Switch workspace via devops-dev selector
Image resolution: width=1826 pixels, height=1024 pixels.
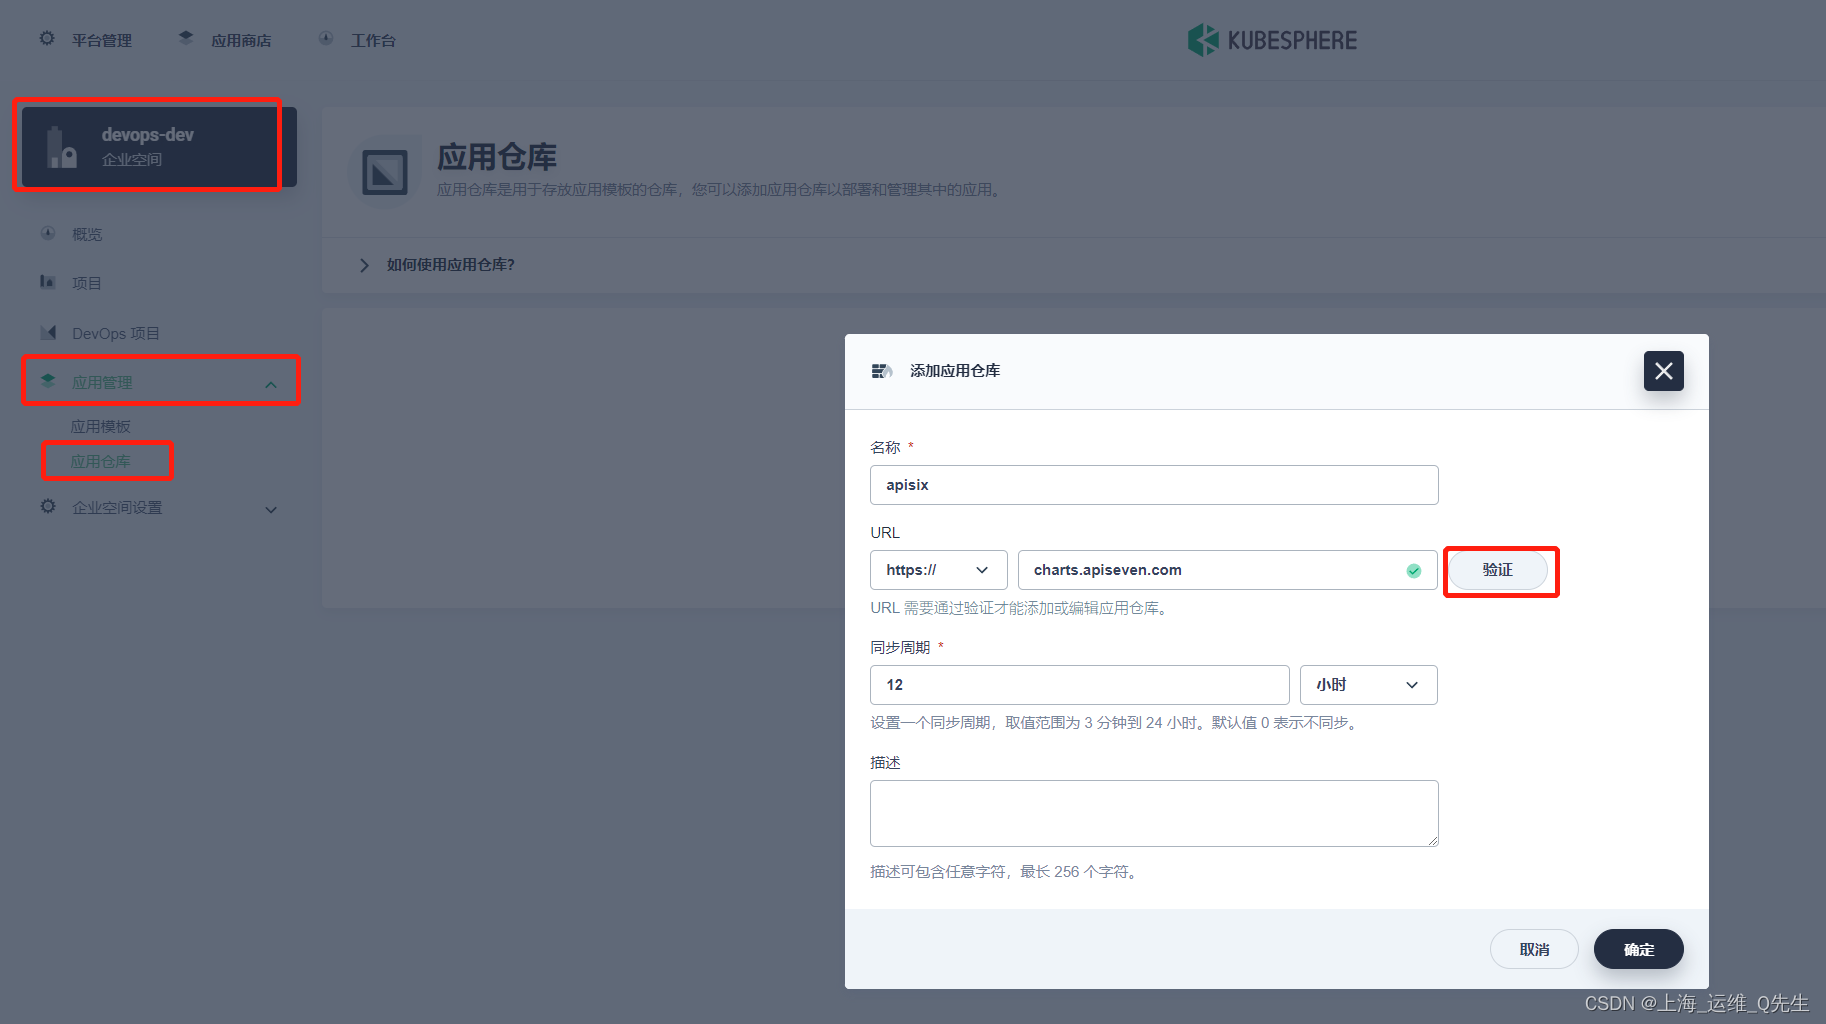coord(159,147)
